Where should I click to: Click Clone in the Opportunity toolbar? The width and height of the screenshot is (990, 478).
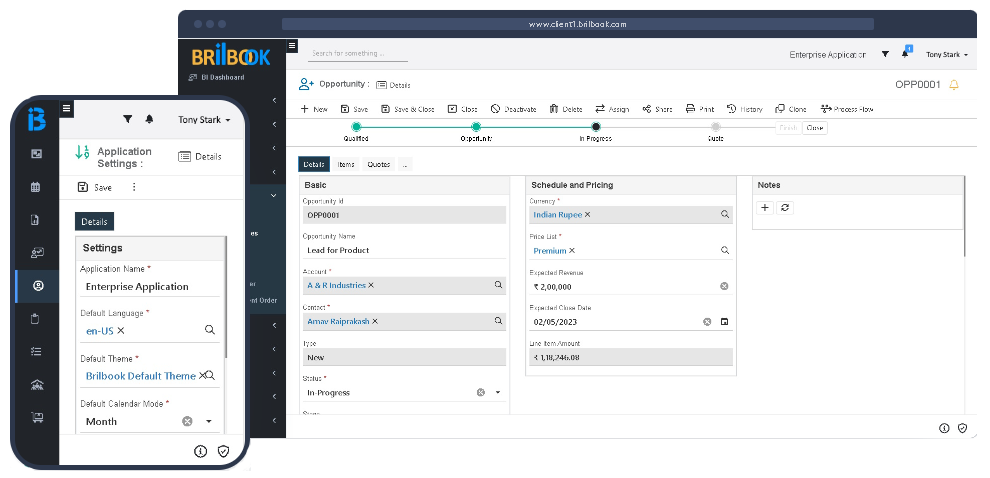point(791,109)
